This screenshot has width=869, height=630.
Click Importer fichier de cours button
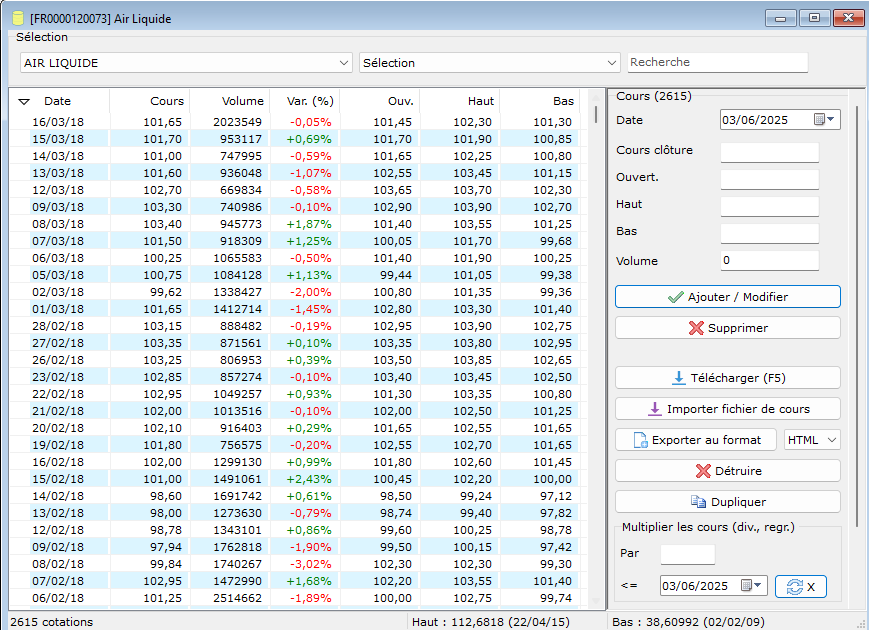click(x=728, y=409)
